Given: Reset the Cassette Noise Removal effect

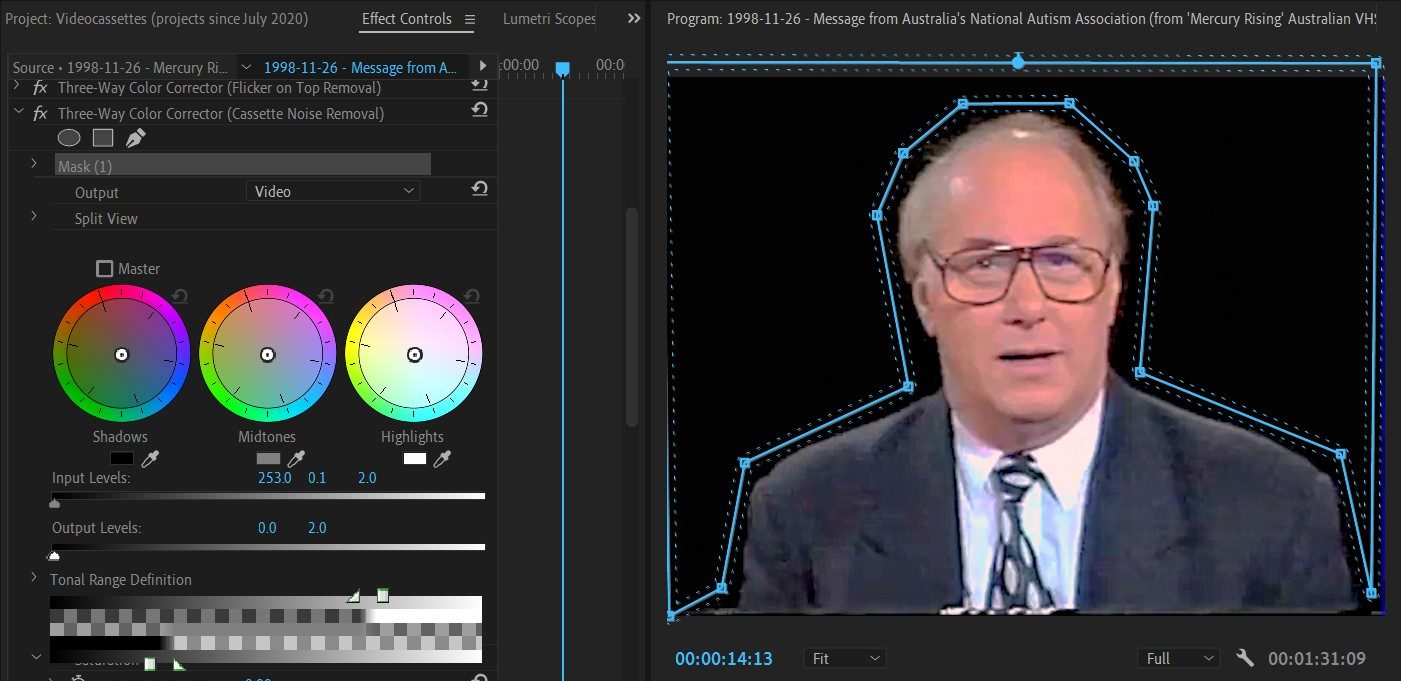Looking at the screenshot, I should [479, 110].
